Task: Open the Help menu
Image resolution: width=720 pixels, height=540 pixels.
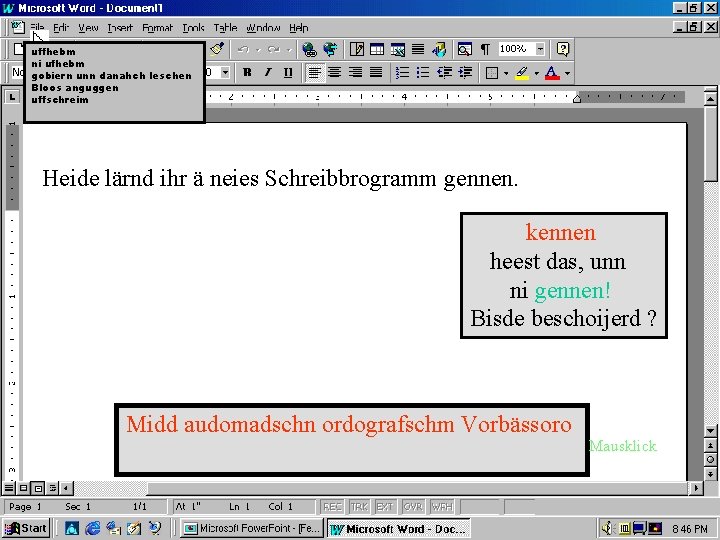Action: pos(298,28)
